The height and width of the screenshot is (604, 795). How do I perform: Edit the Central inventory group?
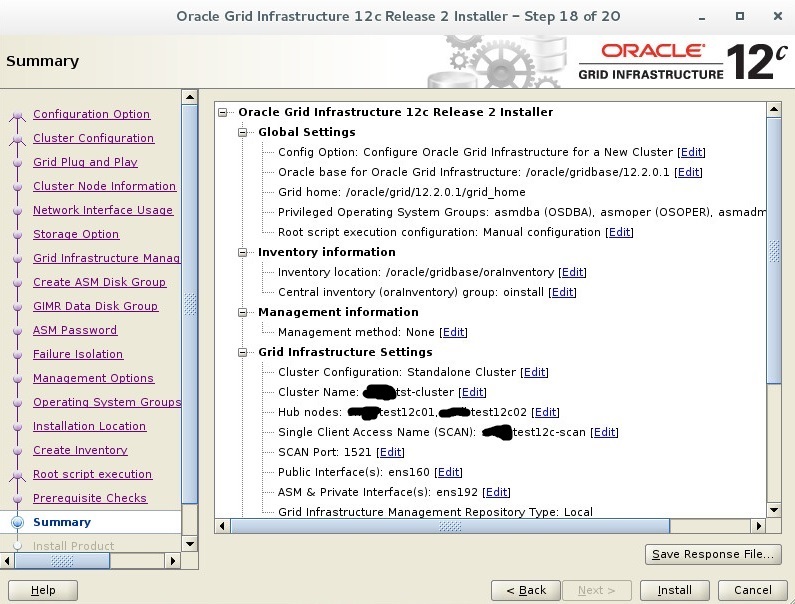(562, 292)
